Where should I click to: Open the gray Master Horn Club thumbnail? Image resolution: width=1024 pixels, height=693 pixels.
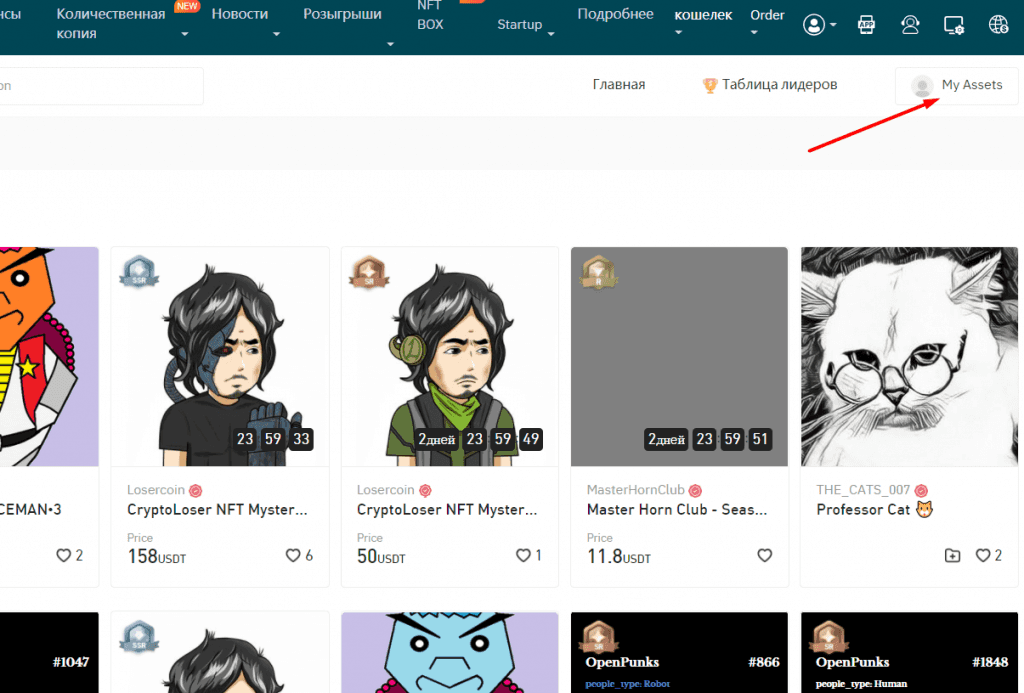[679, 357]
